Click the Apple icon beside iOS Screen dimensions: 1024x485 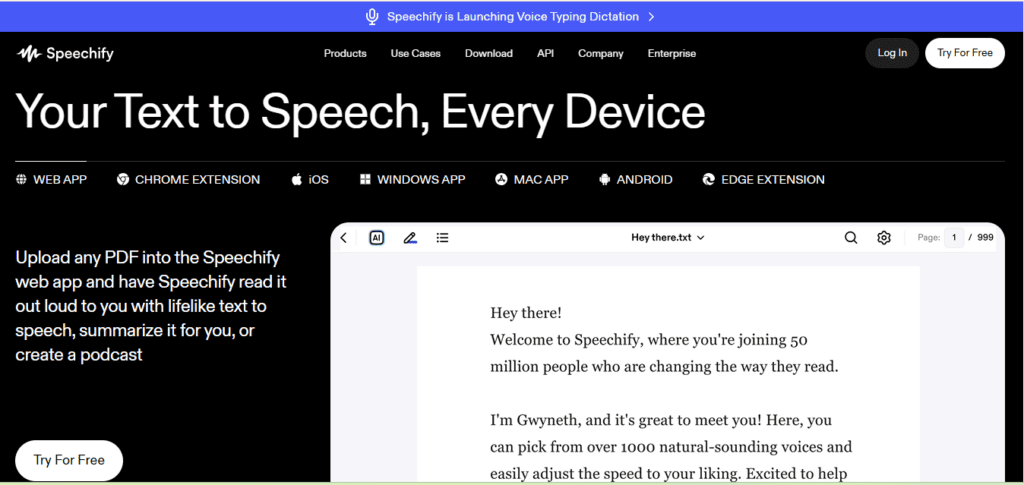coord(296,180)
